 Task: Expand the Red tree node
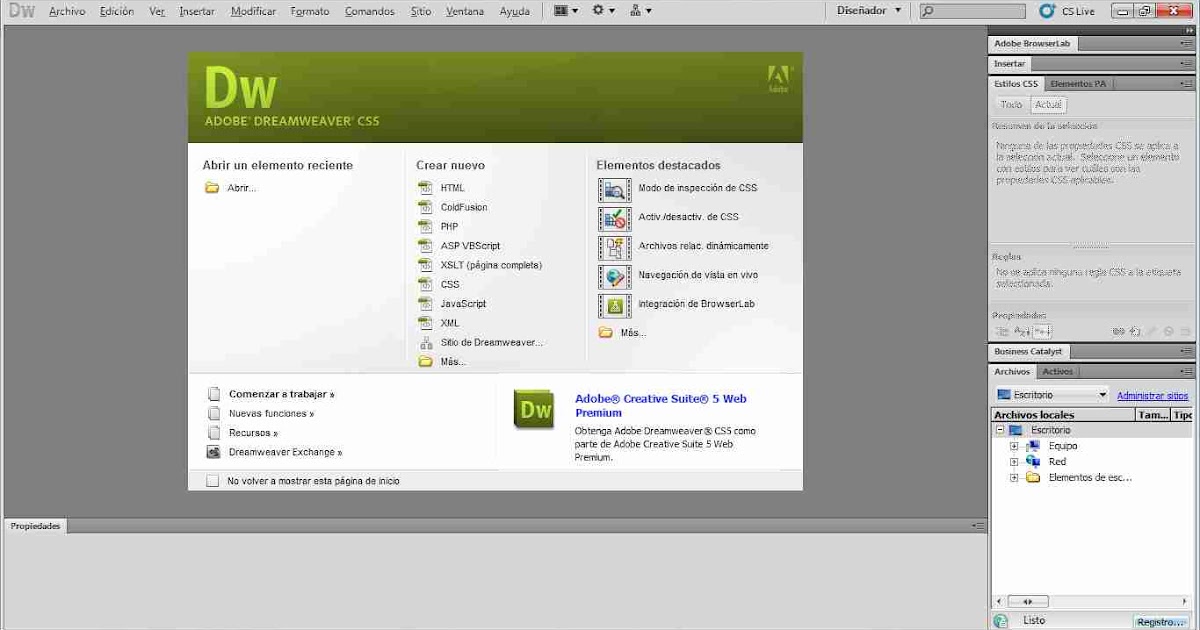[x=1014, y=462]
